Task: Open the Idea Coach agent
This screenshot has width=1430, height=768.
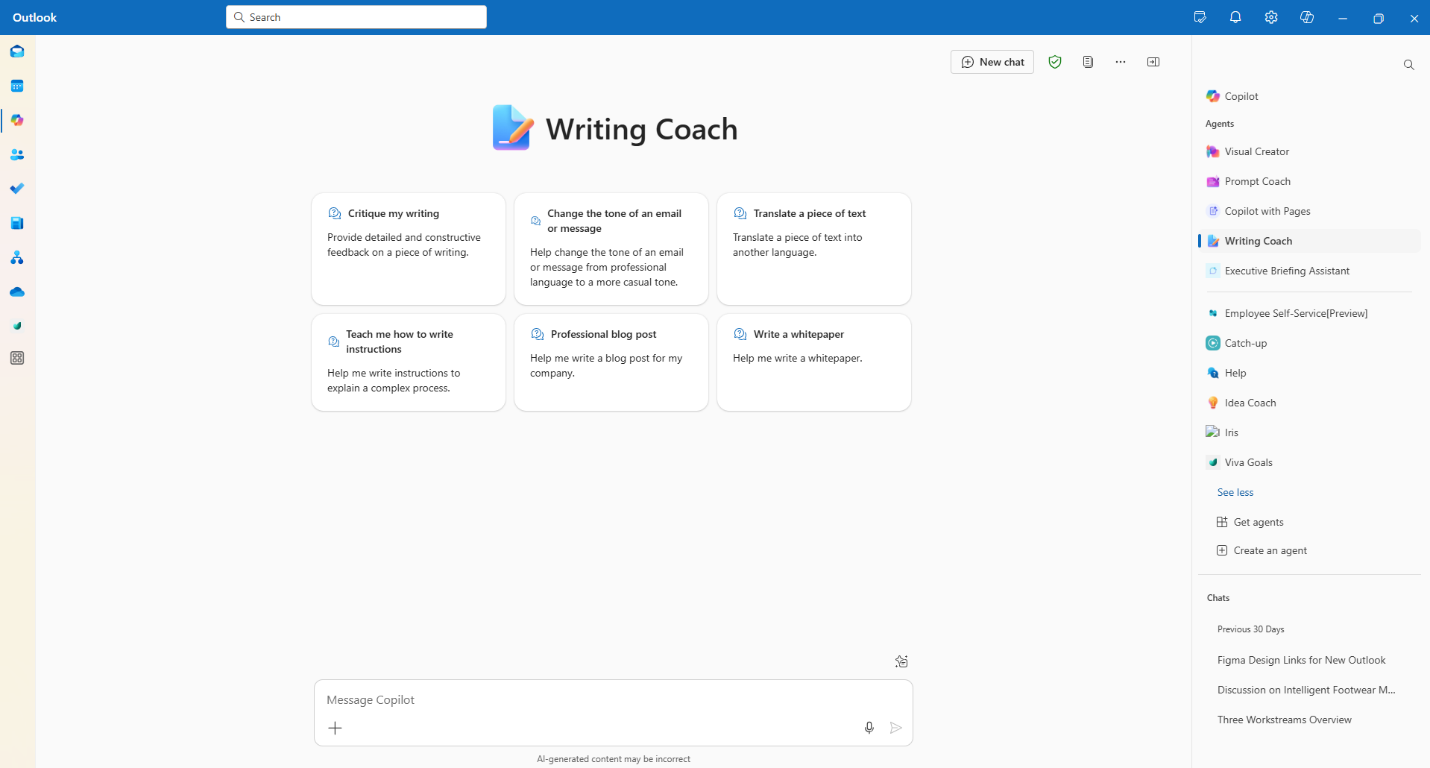Action: point(1309,403)
